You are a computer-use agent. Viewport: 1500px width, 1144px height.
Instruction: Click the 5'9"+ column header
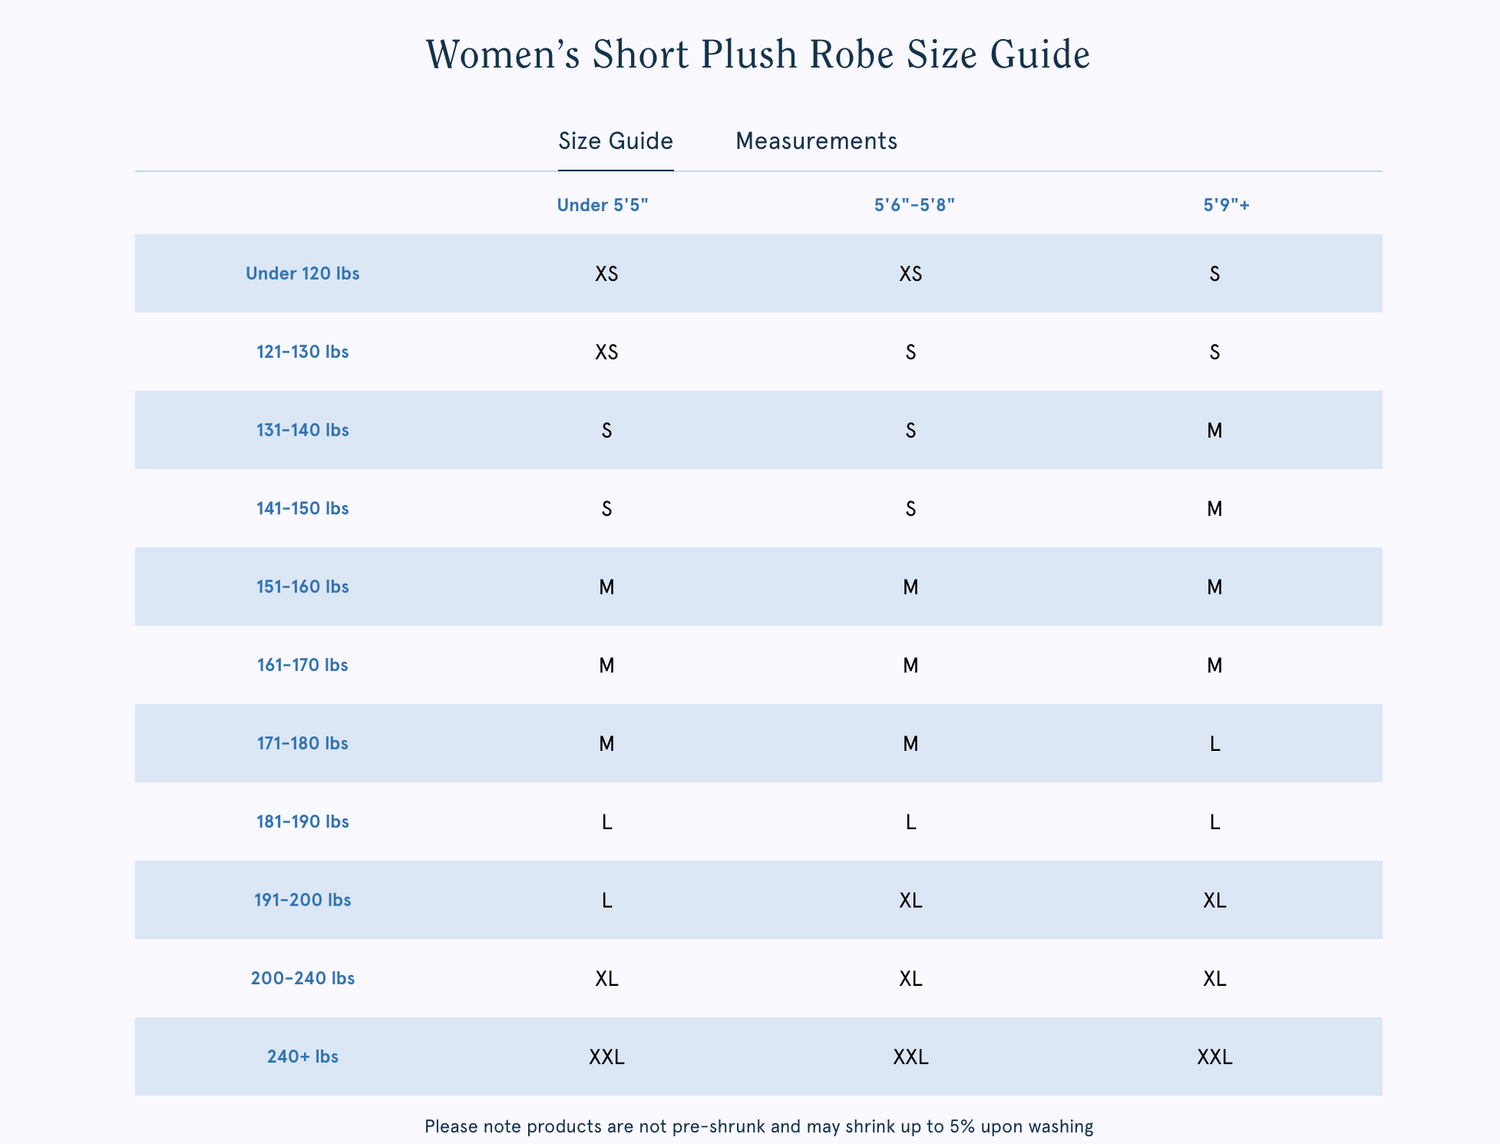coord(1226,205)
